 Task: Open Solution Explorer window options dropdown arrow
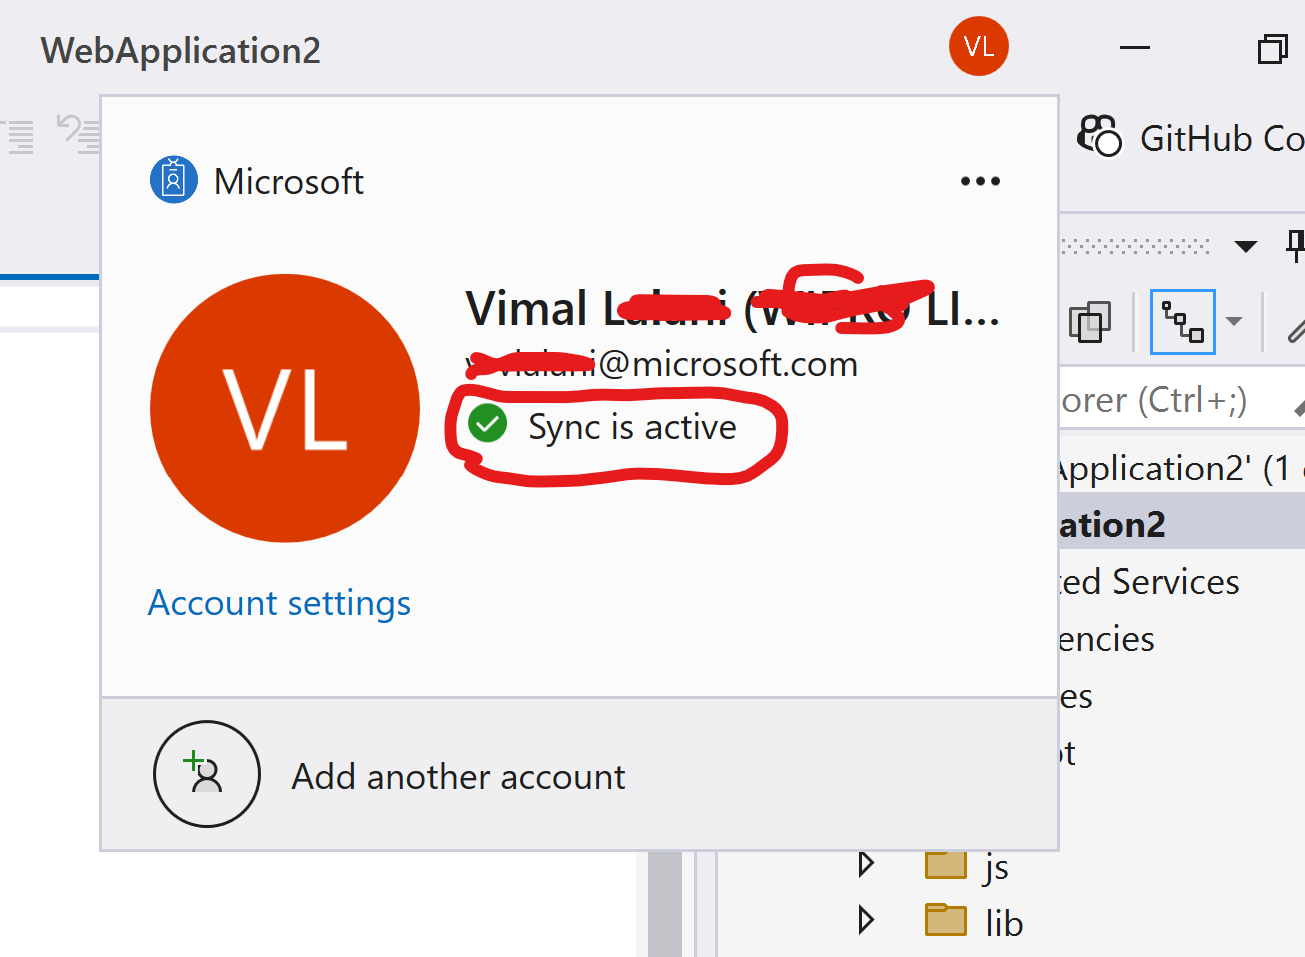tap(1245, 246)
